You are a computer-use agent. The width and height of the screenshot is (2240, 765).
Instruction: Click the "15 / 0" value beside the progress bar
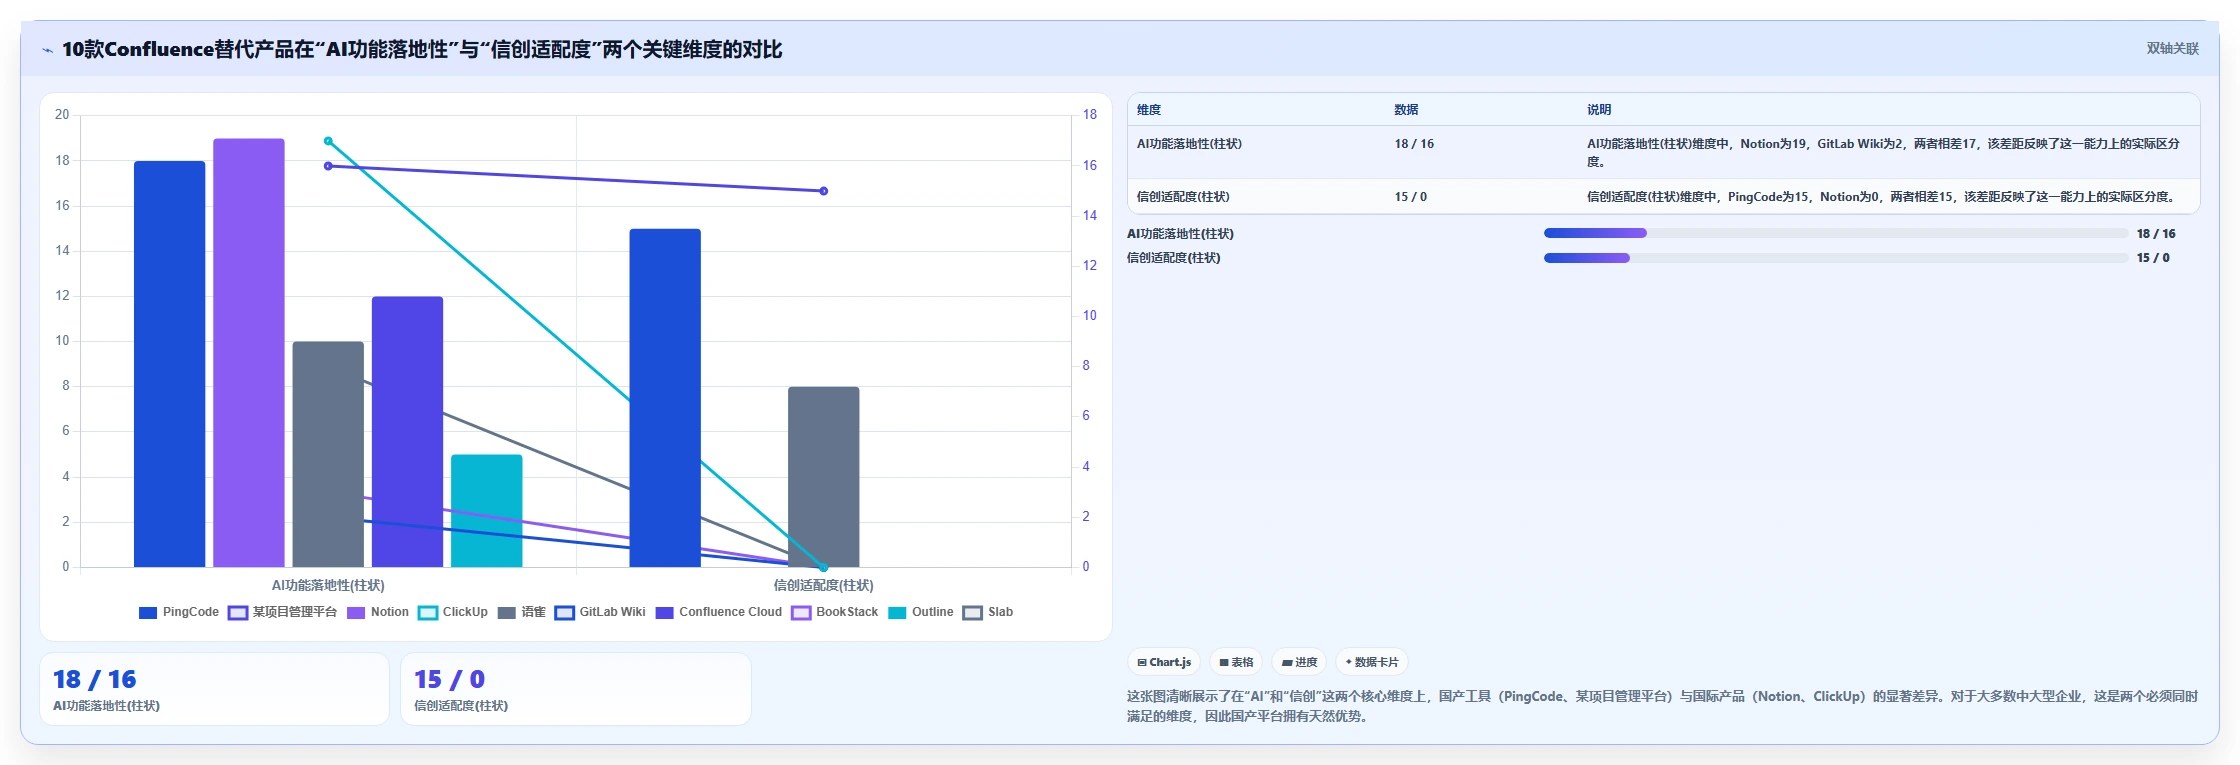2153,258
